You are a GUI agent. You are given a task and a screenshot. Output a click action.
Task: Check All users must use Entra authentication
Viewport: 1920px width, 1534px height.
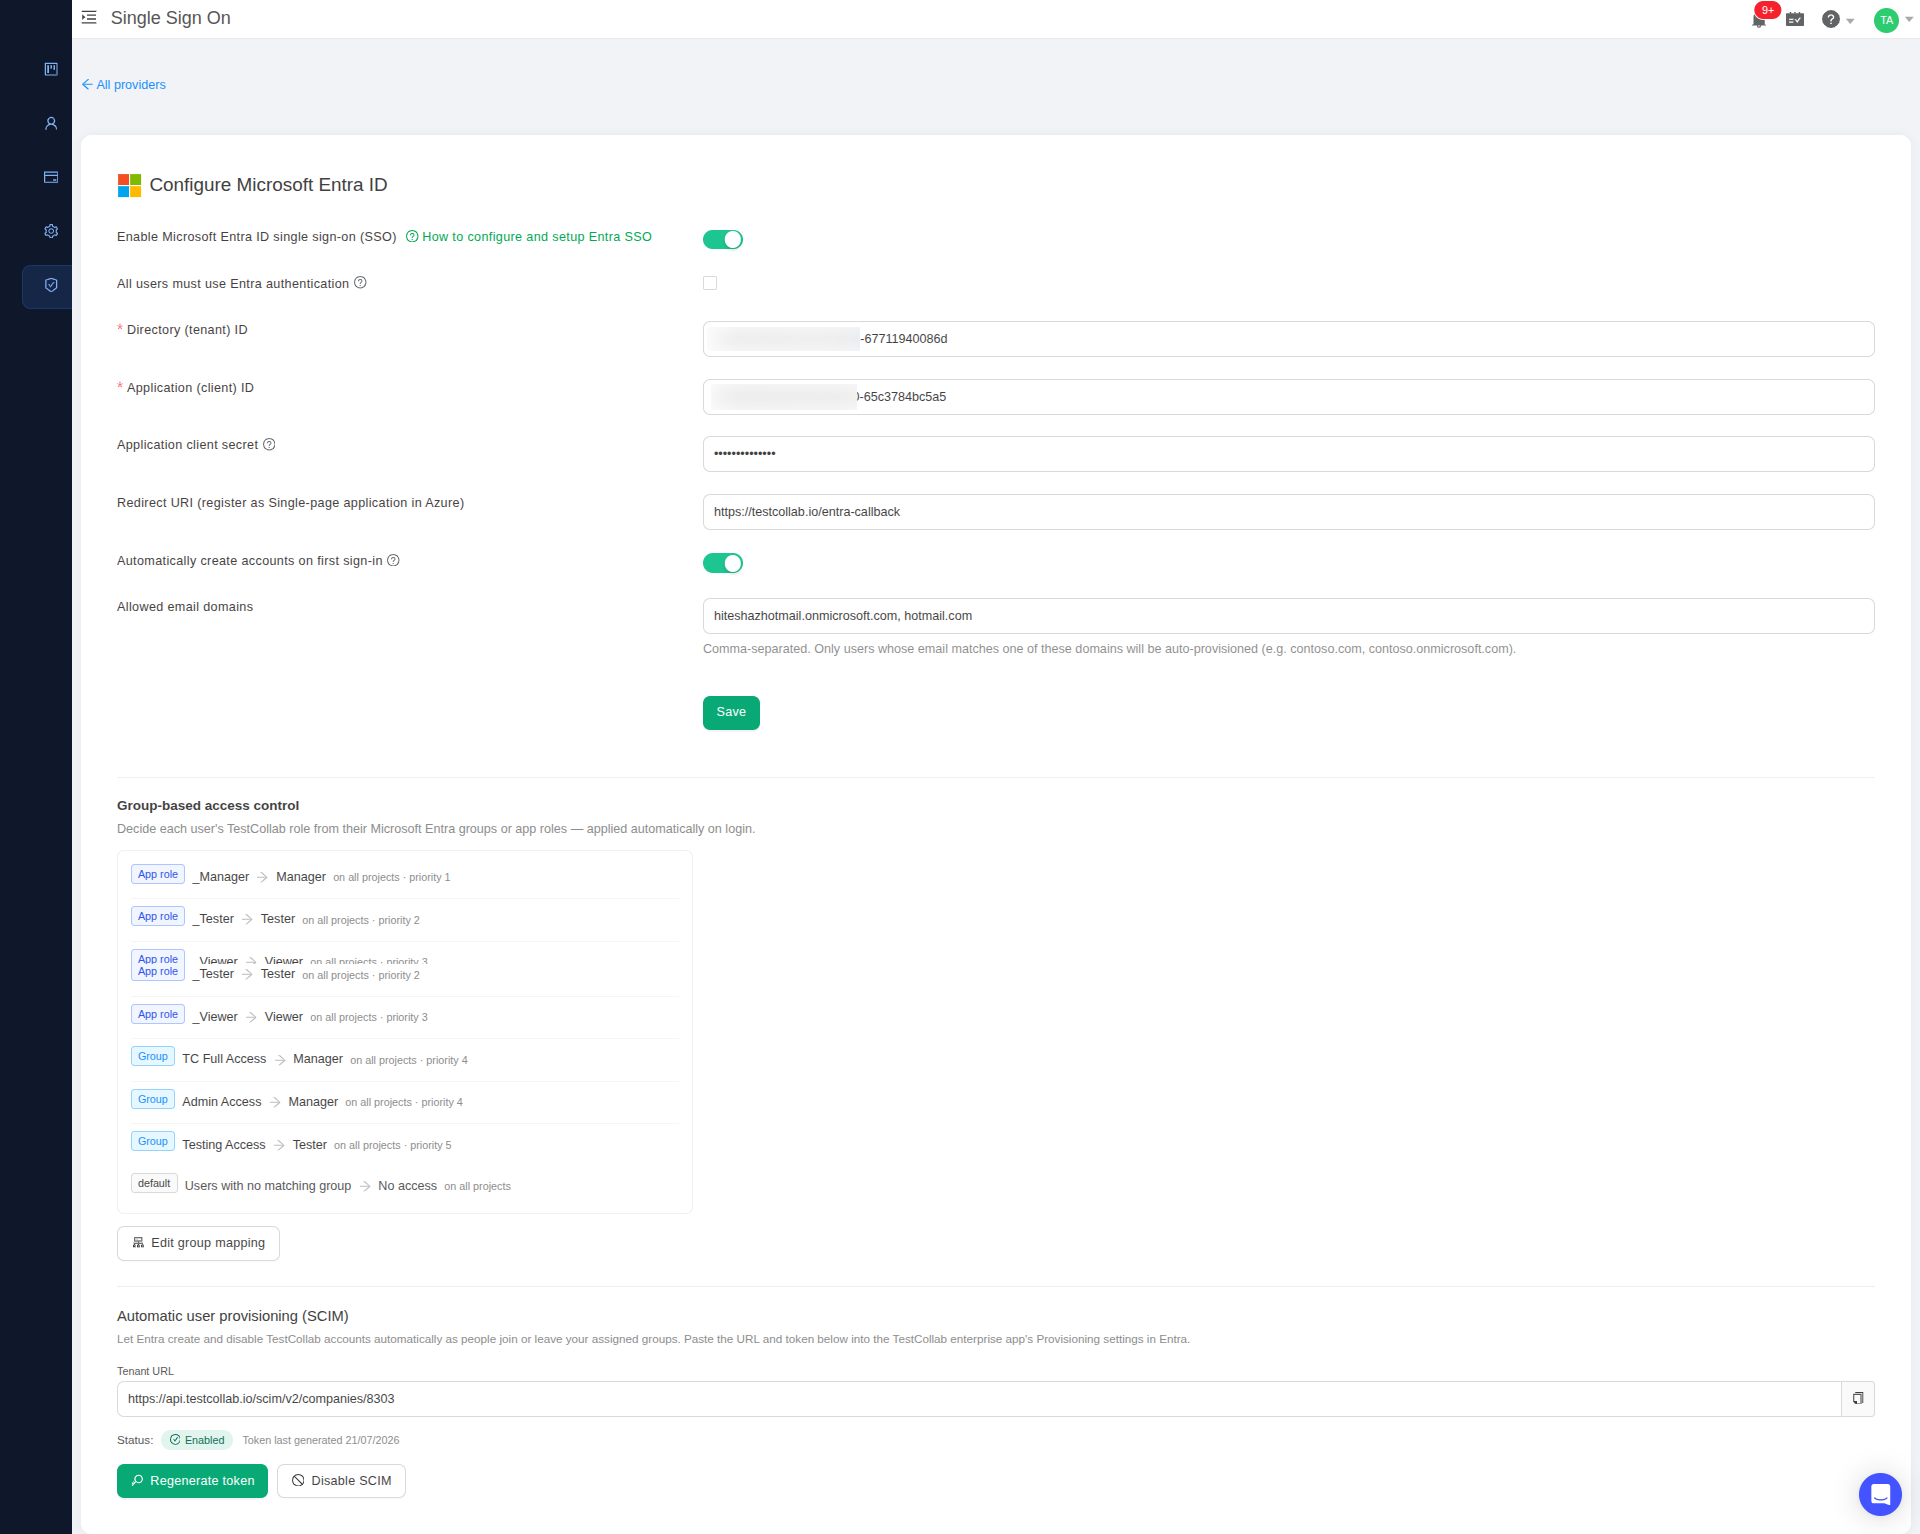point(710,283)
